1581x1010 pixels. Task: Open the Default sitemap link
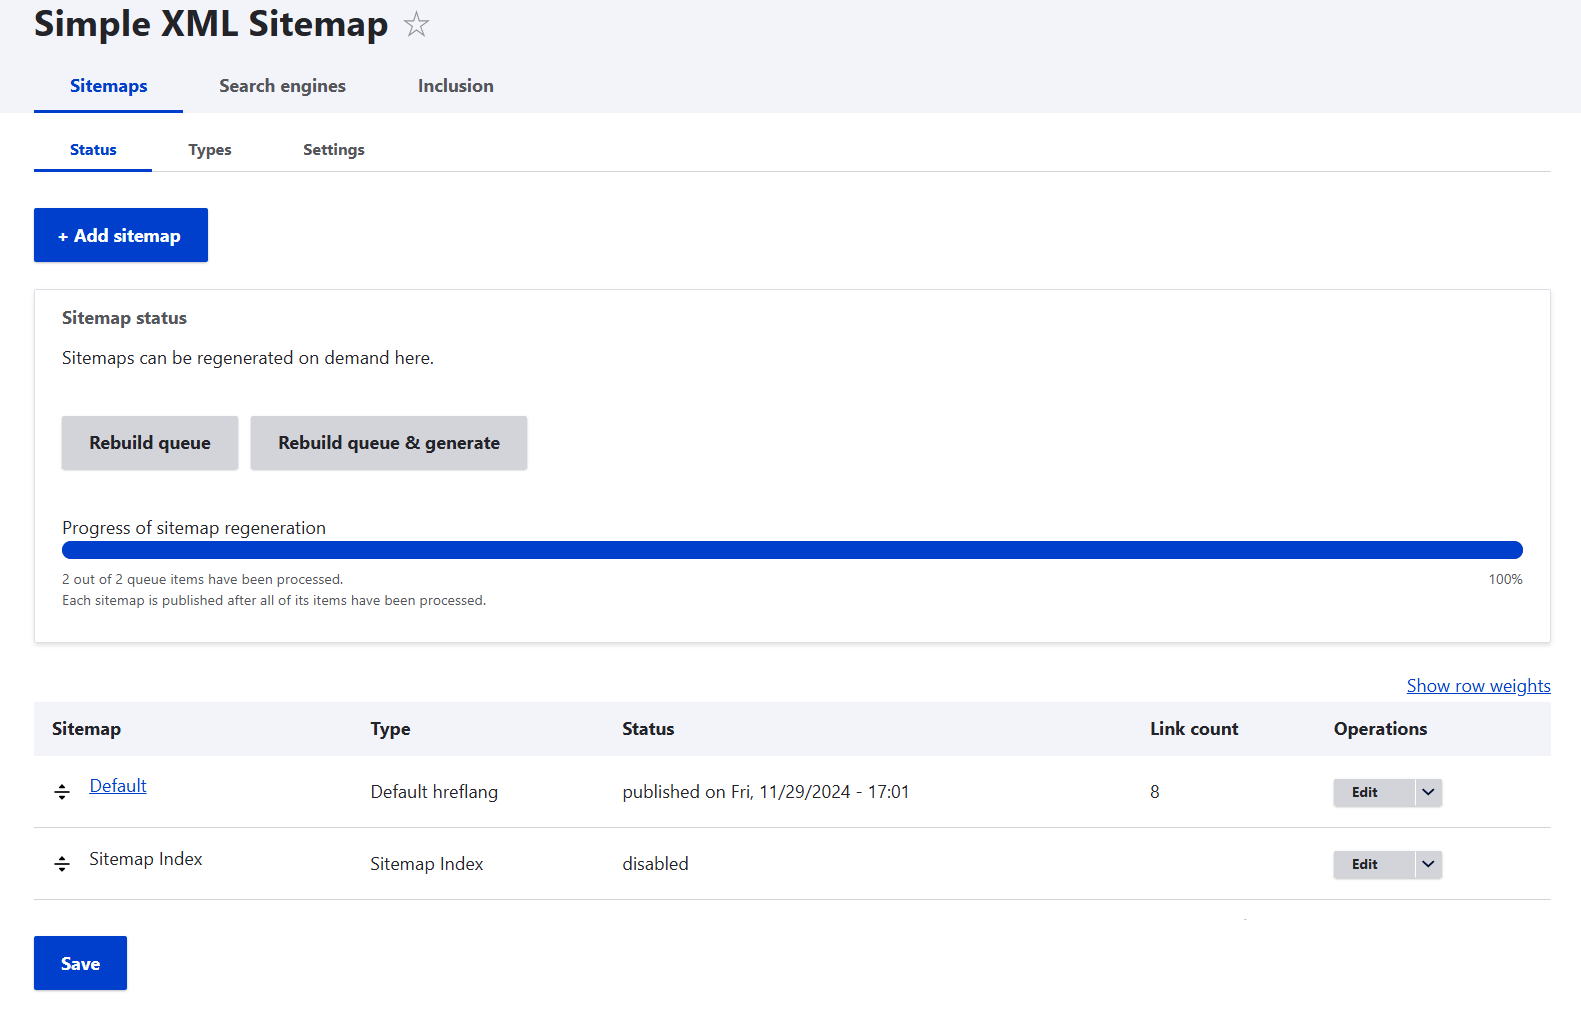click(x=118, y=786)
